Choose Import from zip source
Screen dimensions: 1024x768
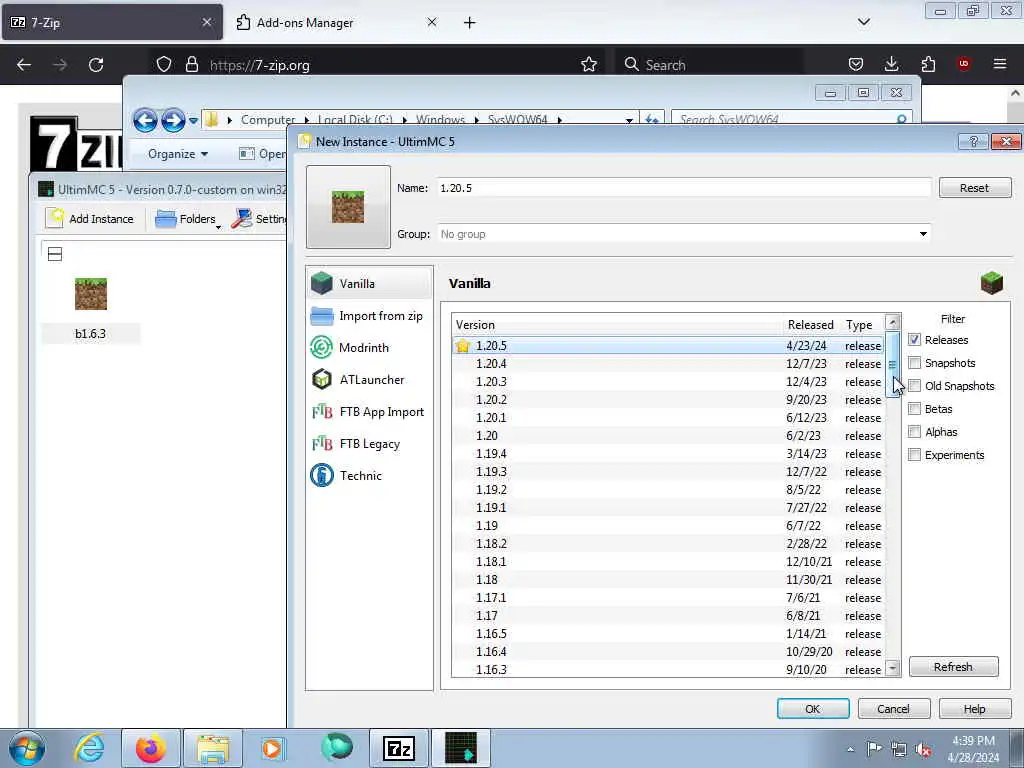point(369,316)
